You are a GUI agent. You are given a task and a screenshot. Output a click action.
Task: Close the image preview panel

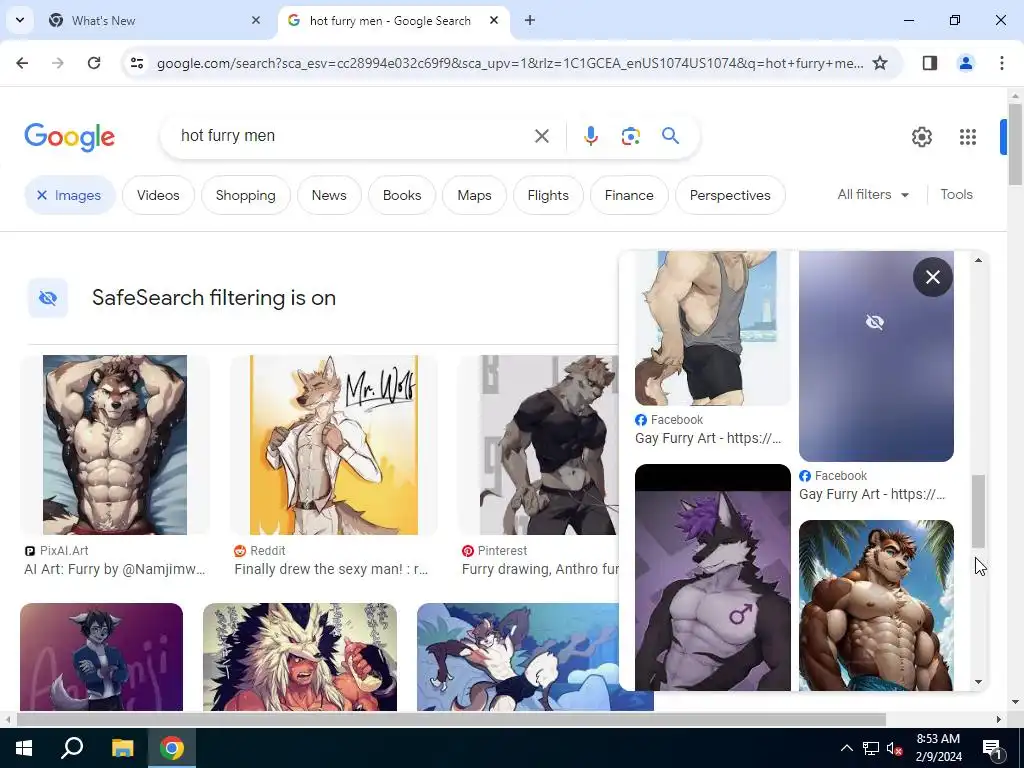pos(933,277)
